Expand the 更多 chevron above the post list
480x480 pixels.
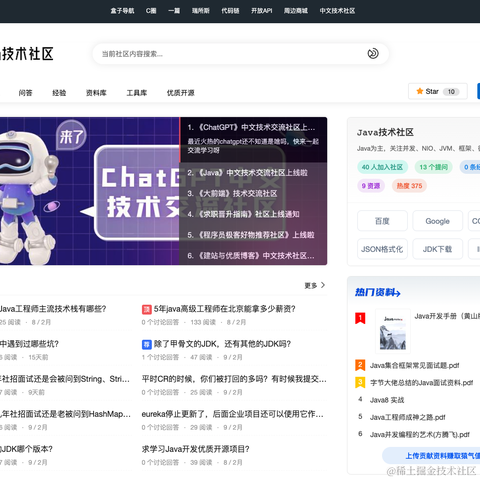pyautogui.click(x=323, y=285)
